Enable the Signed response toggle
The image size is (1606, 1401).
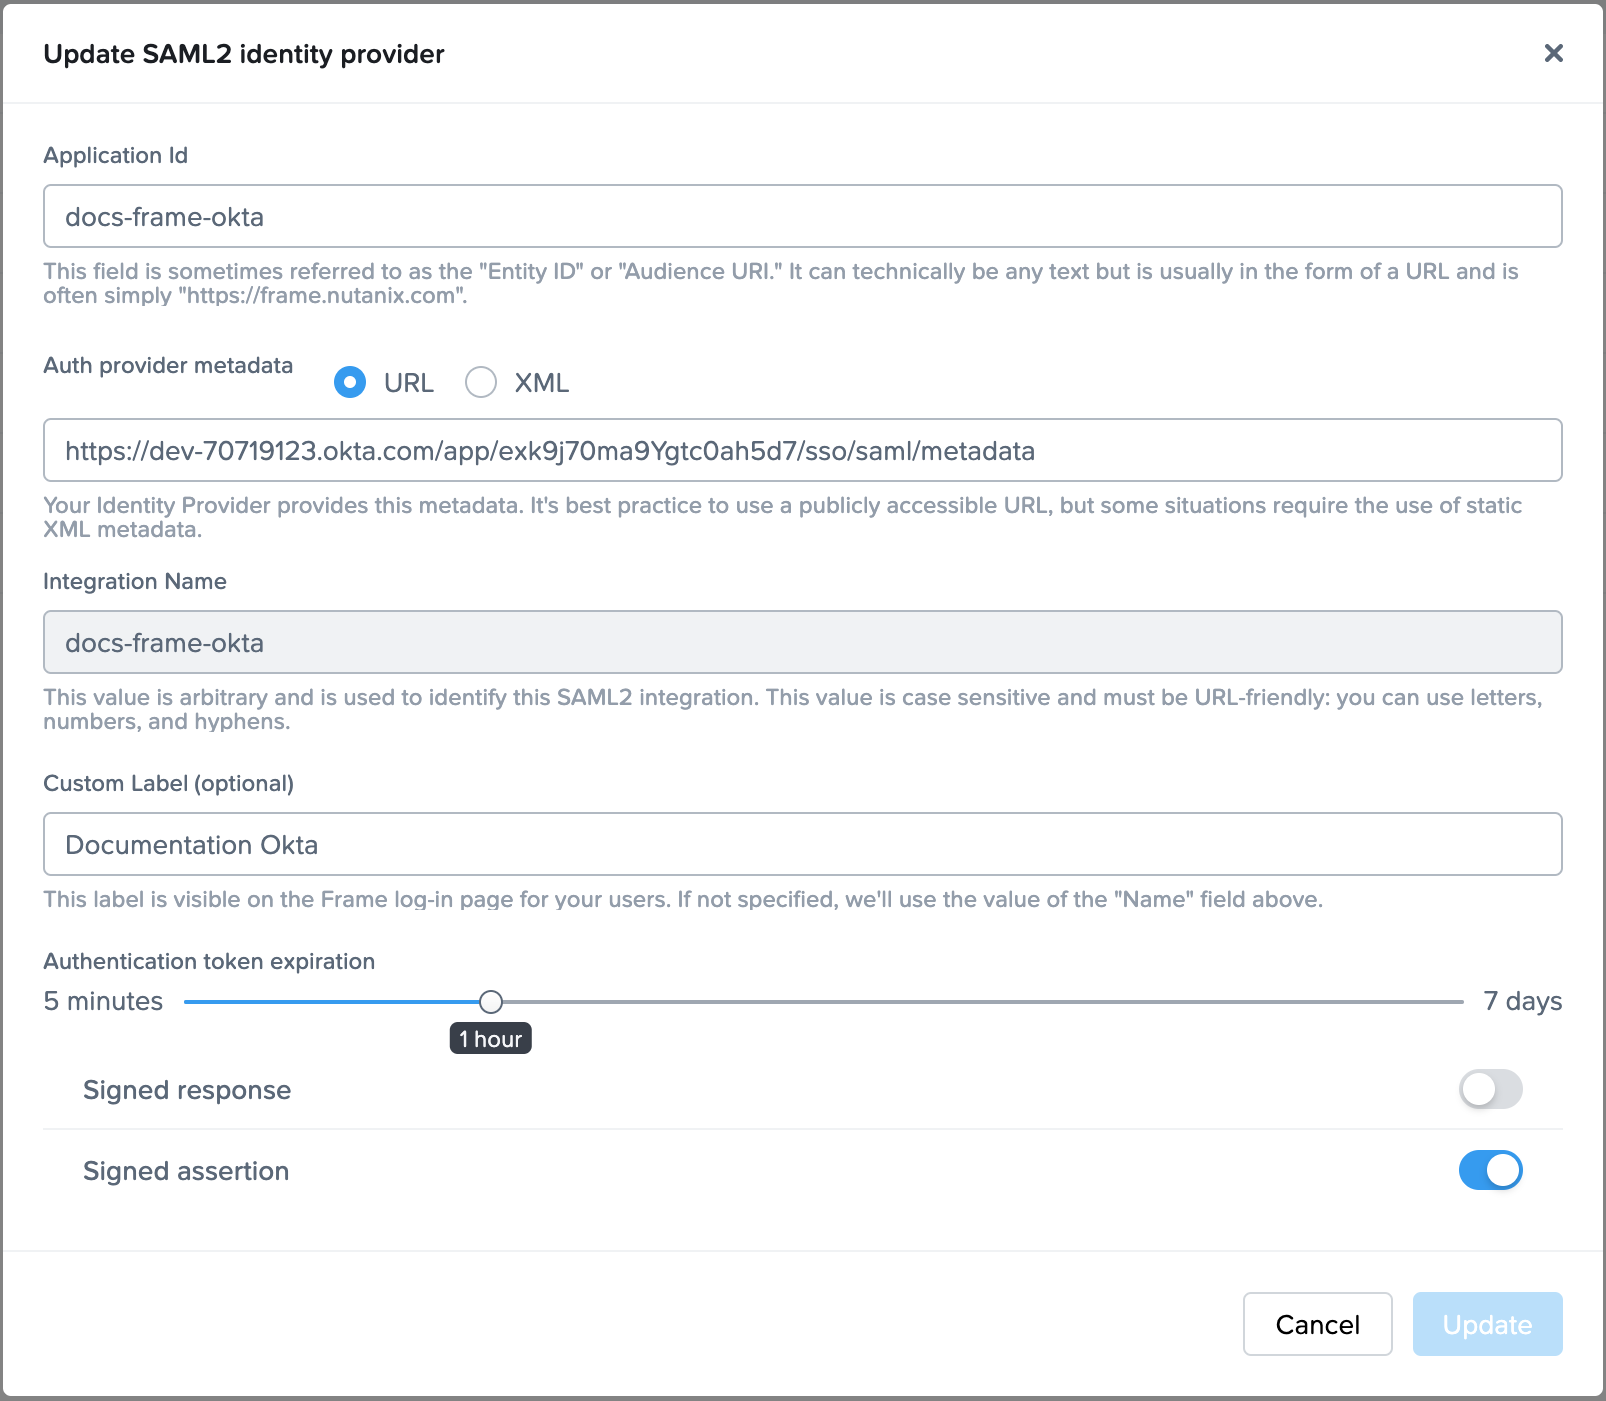pyautogui.click(x=1489, y=1089)
